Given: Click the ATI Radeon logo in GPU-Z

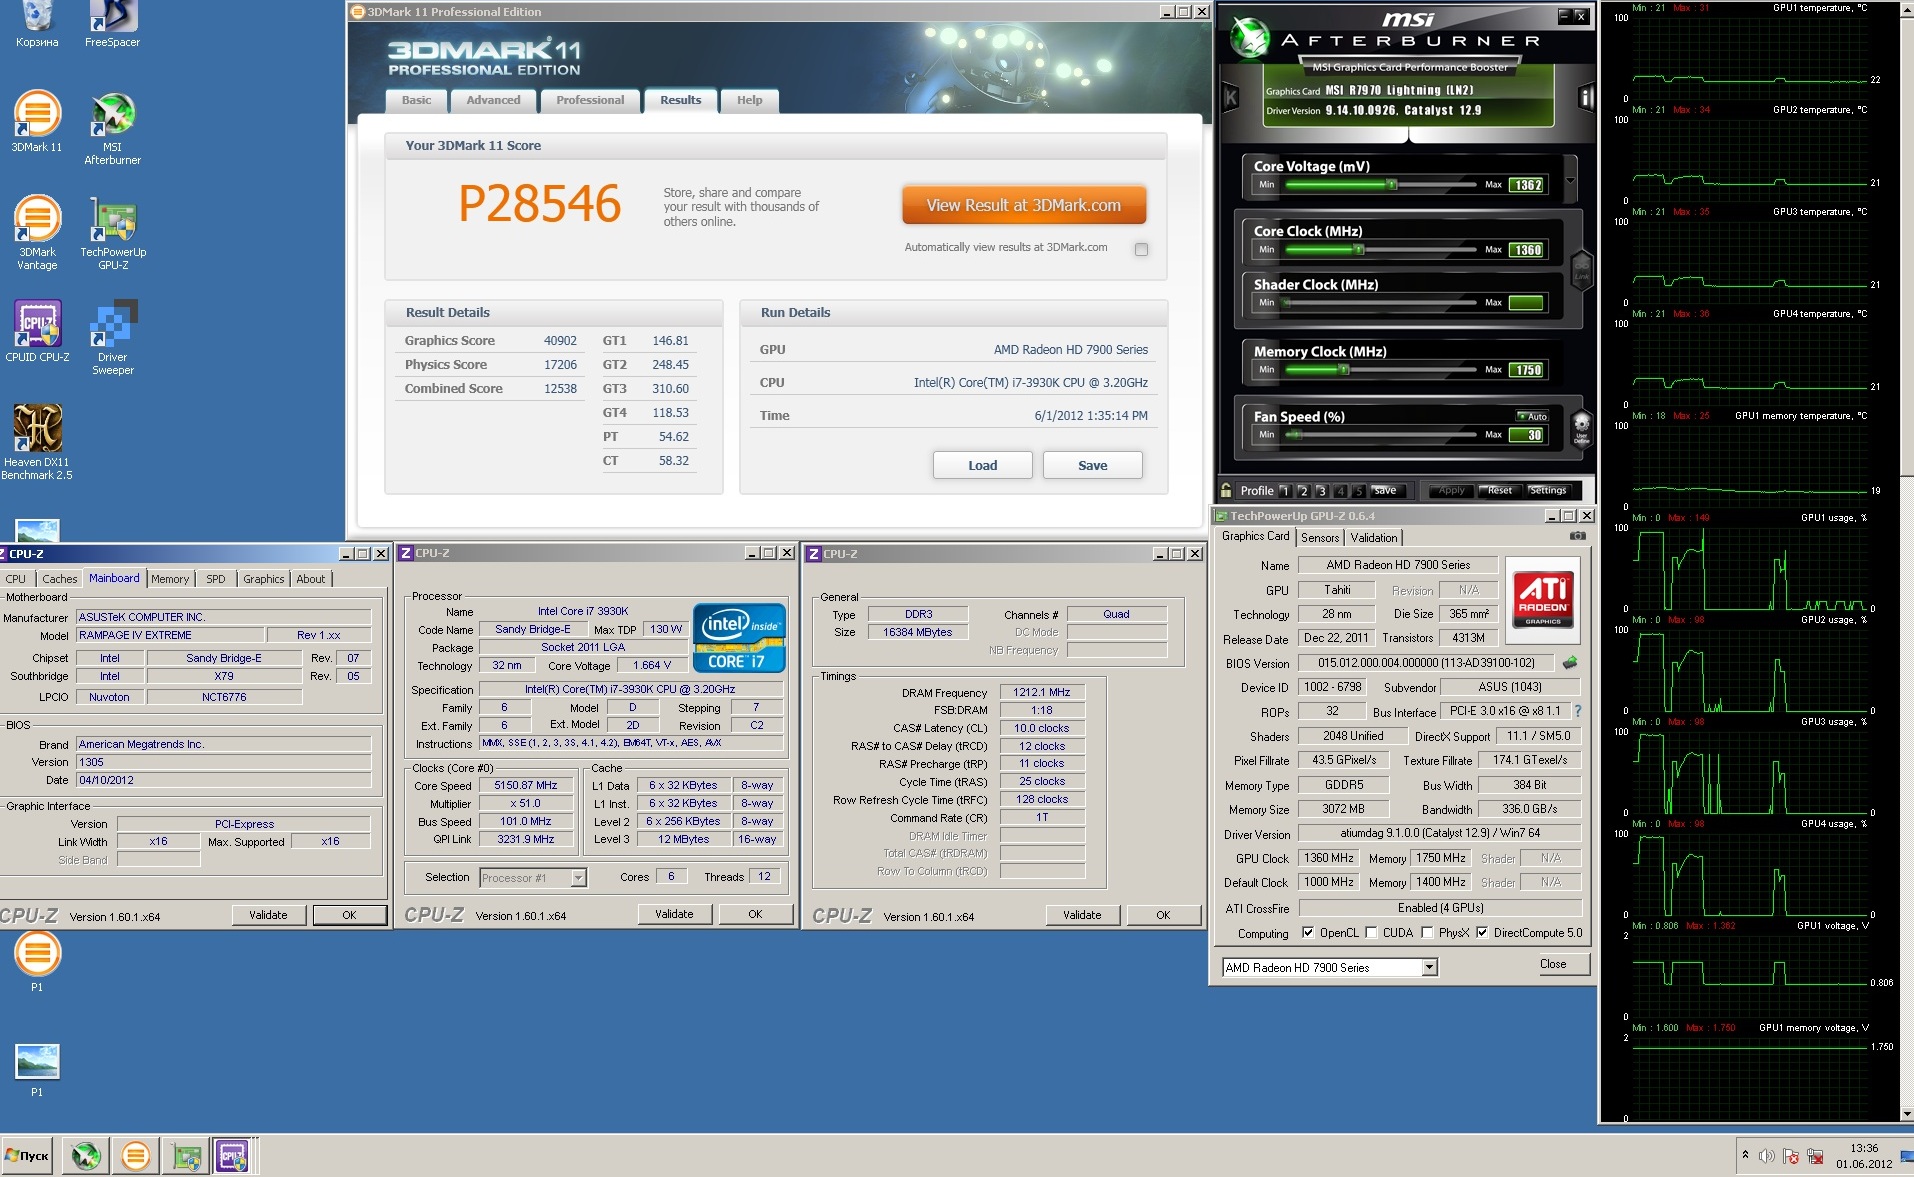Looking at the screenshot, I should coord(1543,599).
